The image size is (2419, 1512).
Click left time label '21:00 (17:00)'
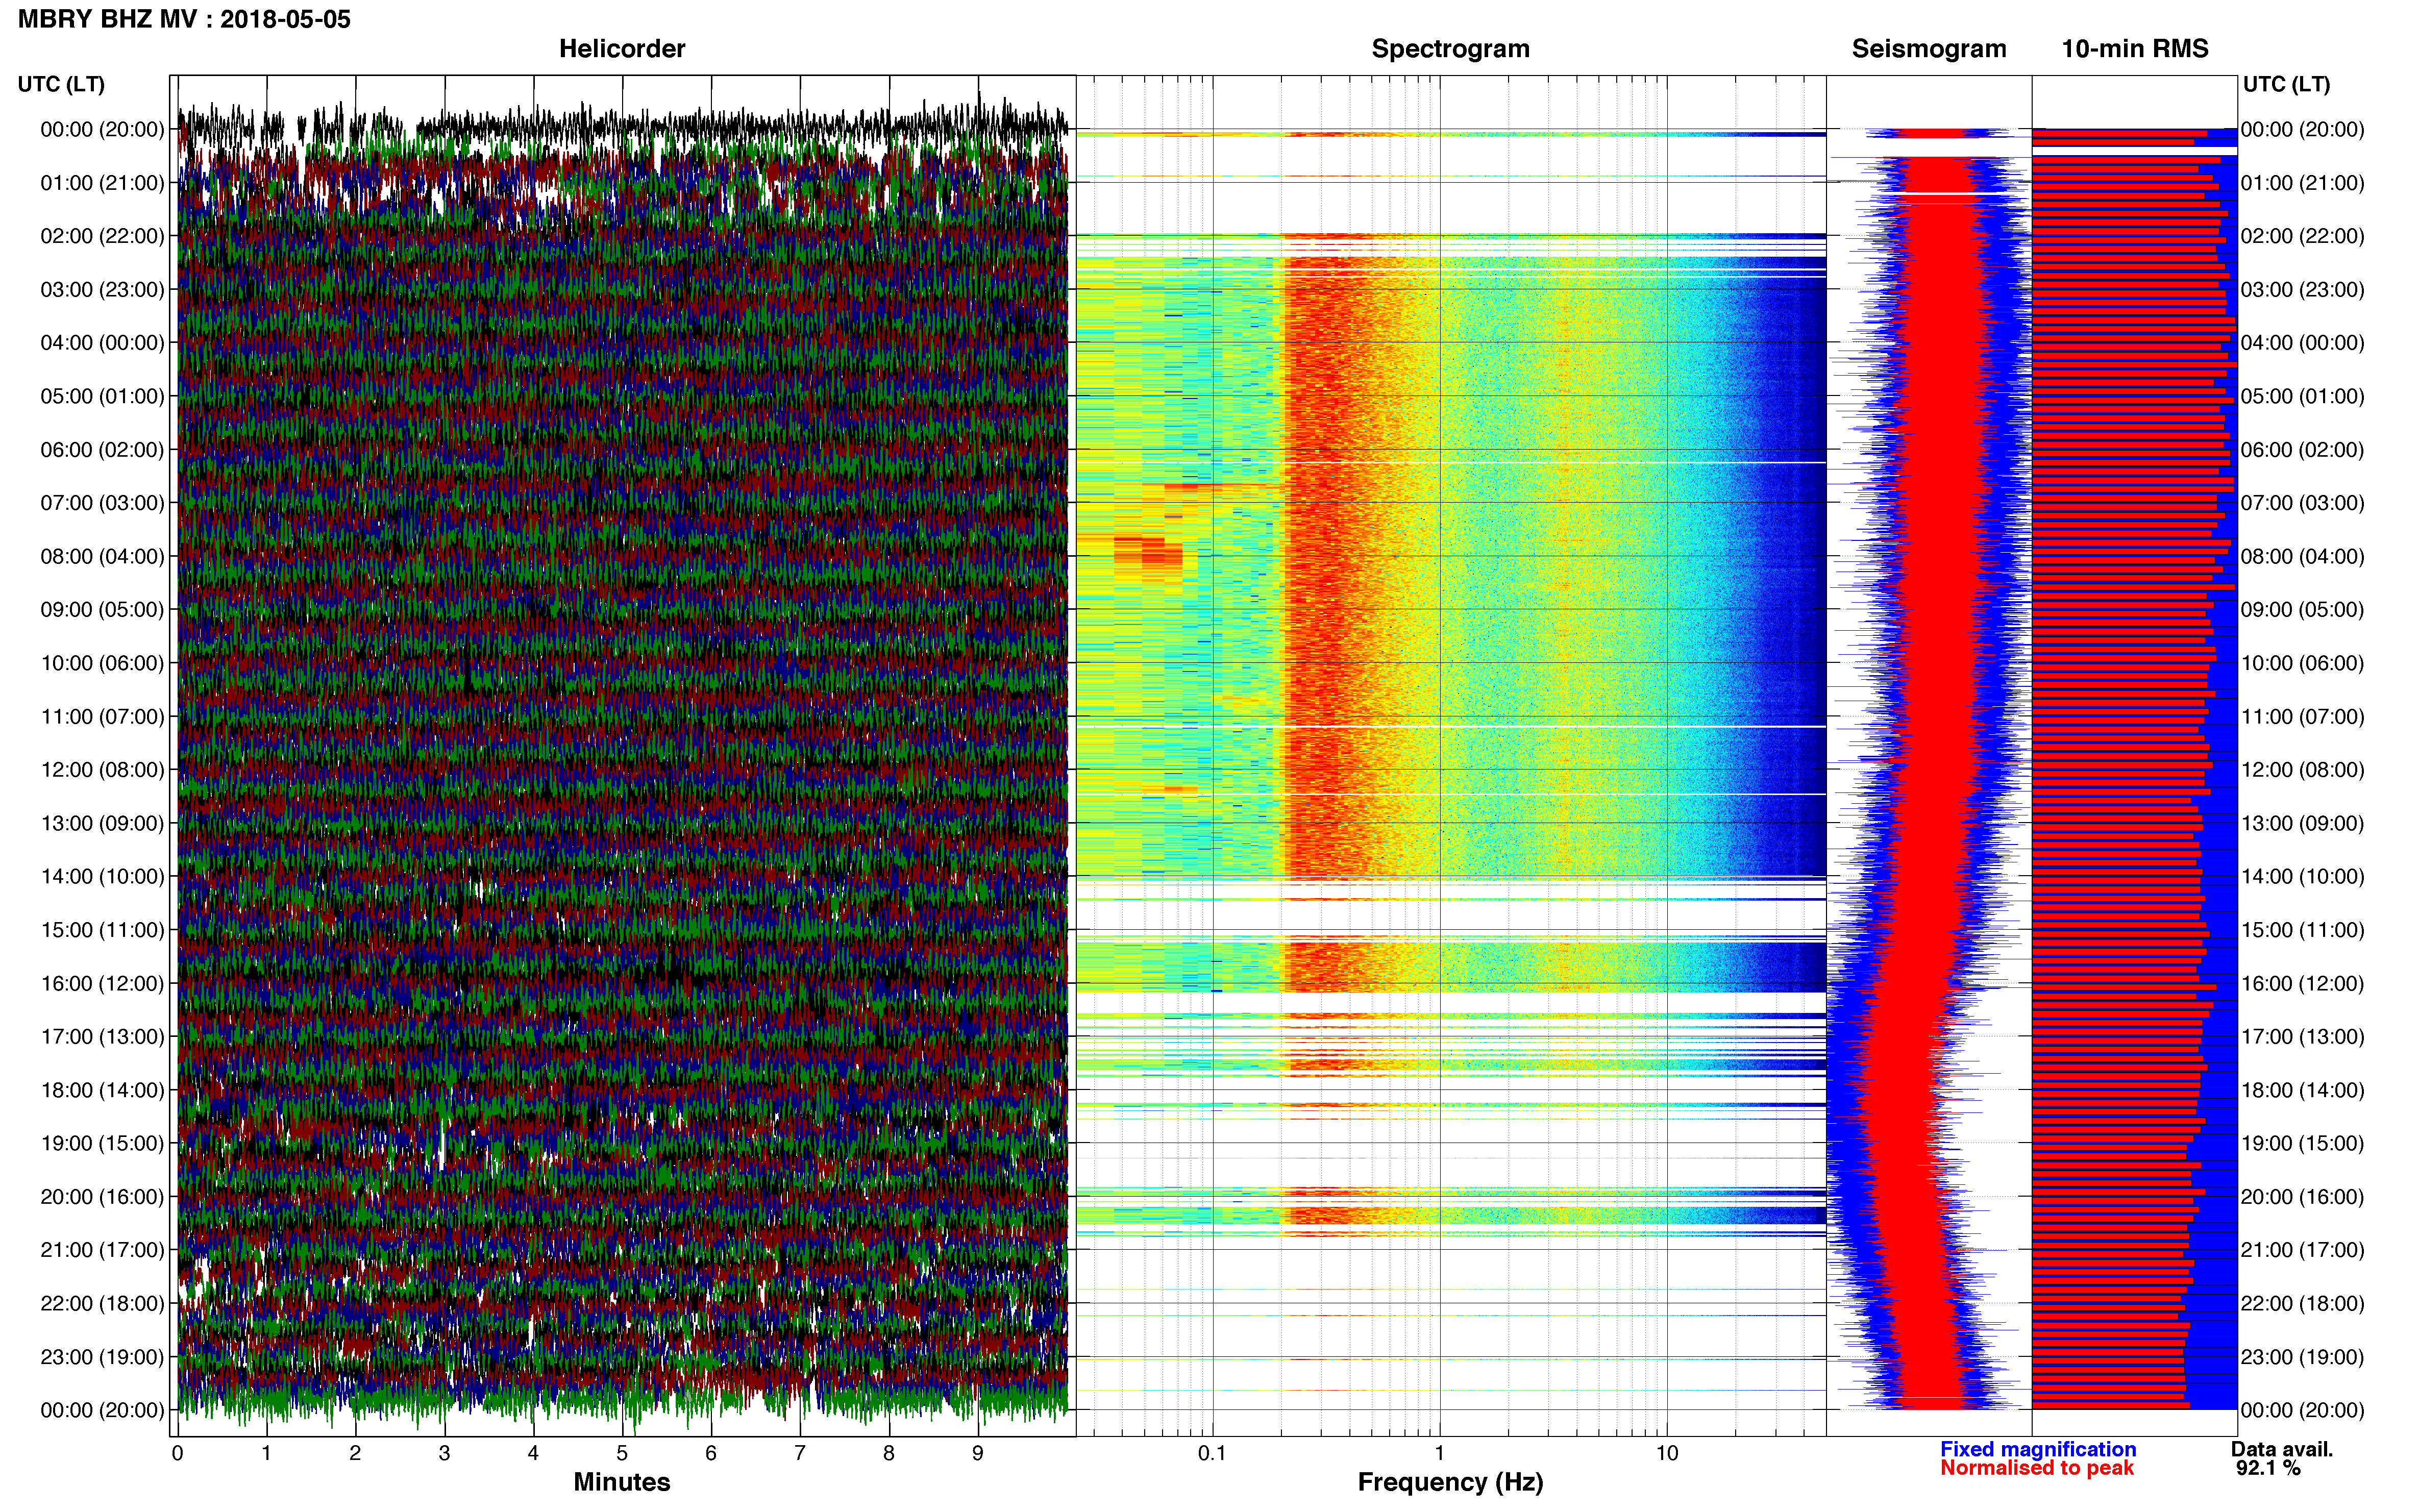pos(102,1250)
